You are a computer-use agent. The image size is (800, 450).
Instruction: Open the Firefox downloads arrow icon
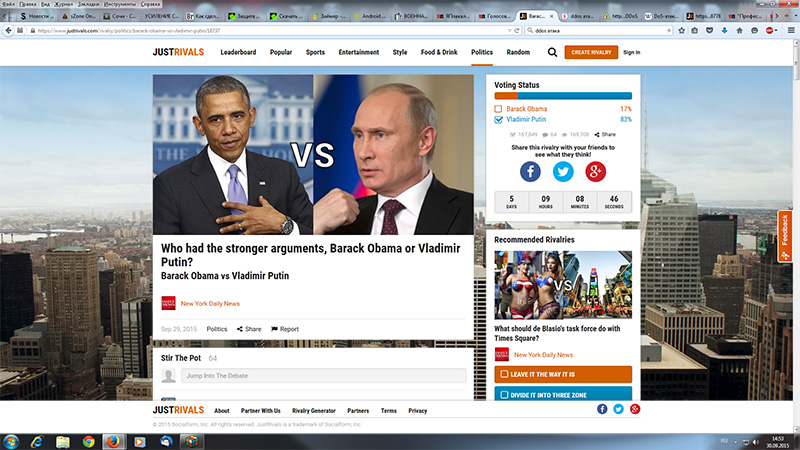724,31
